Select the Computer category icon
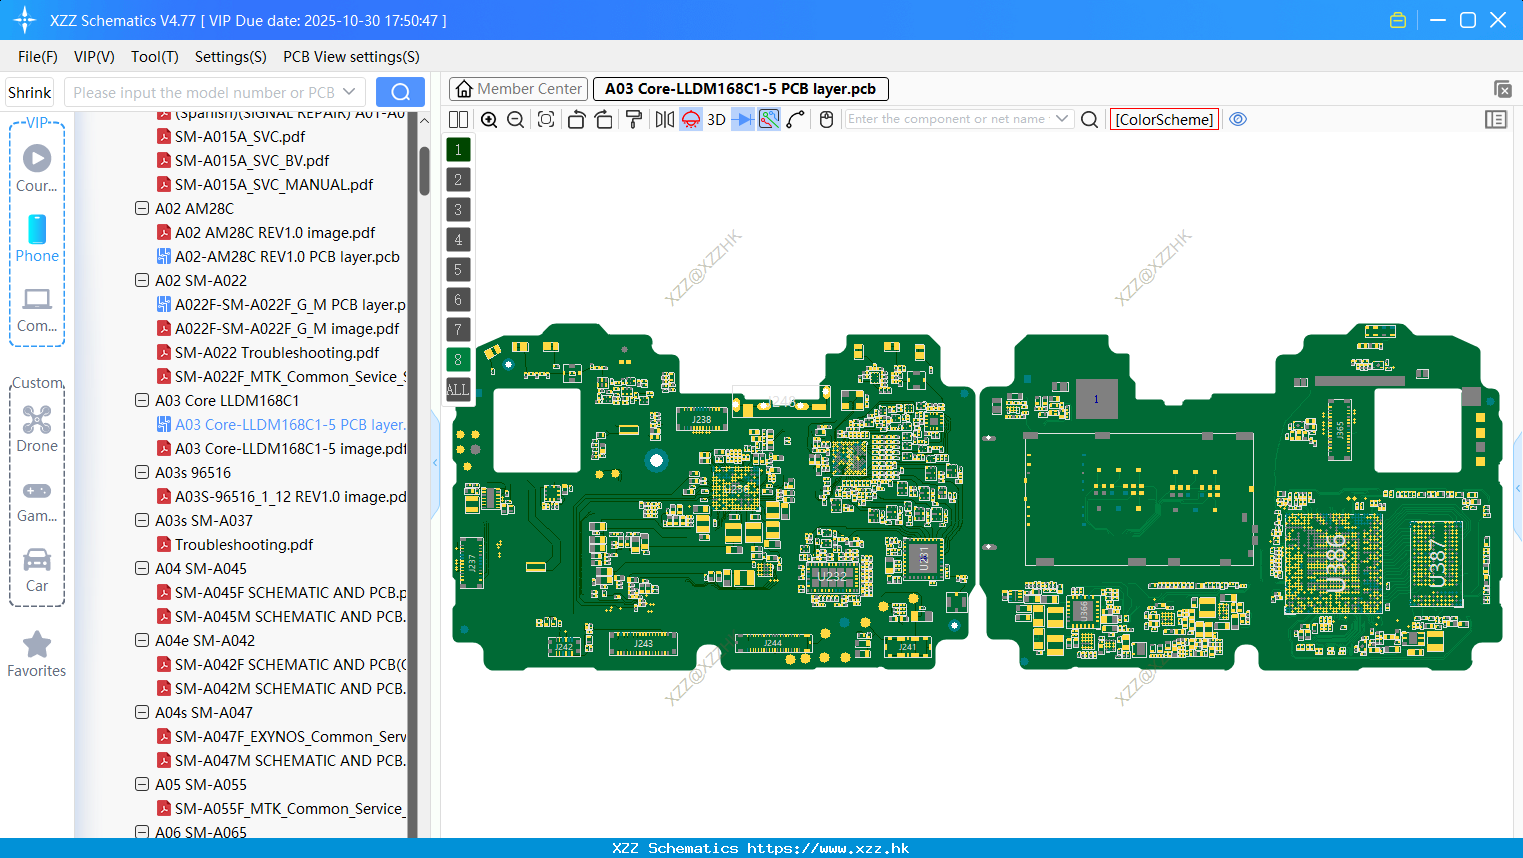1523x858 pixels. coord(37,309)
